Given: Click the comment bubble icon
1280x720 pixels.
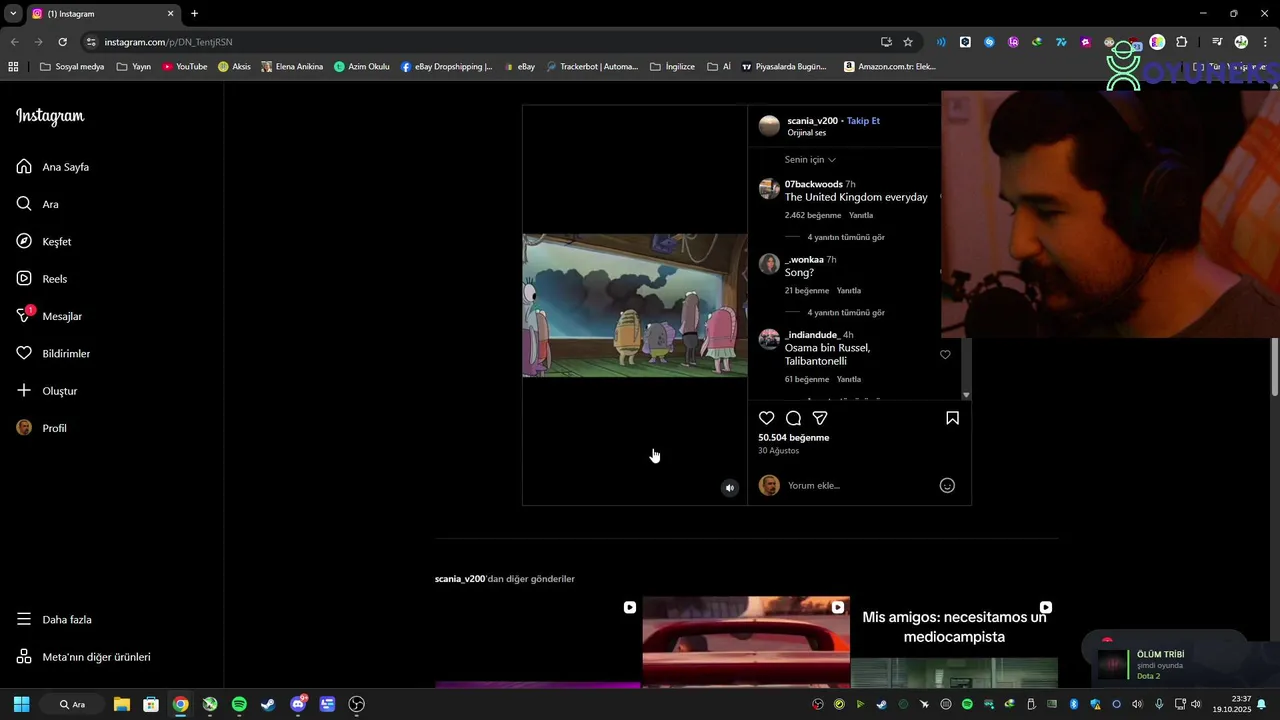Looking at the screenshot, I should point(793,418).
